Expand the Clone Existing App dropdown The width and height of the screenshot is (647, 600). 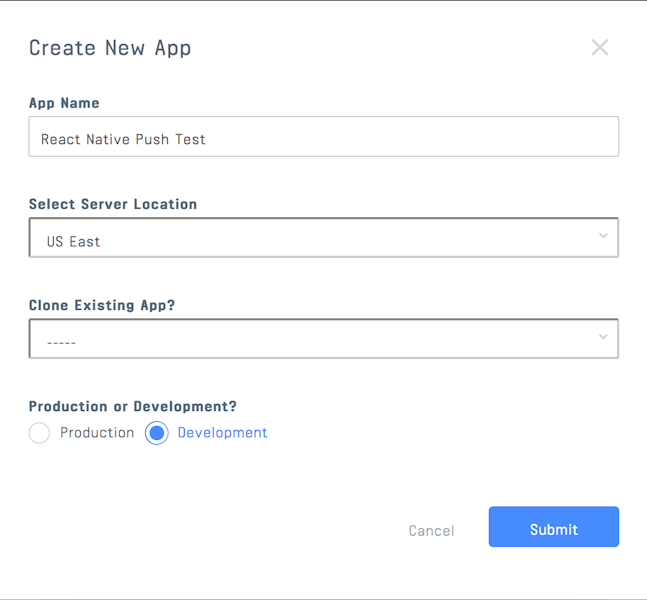[x=323, y=339]
